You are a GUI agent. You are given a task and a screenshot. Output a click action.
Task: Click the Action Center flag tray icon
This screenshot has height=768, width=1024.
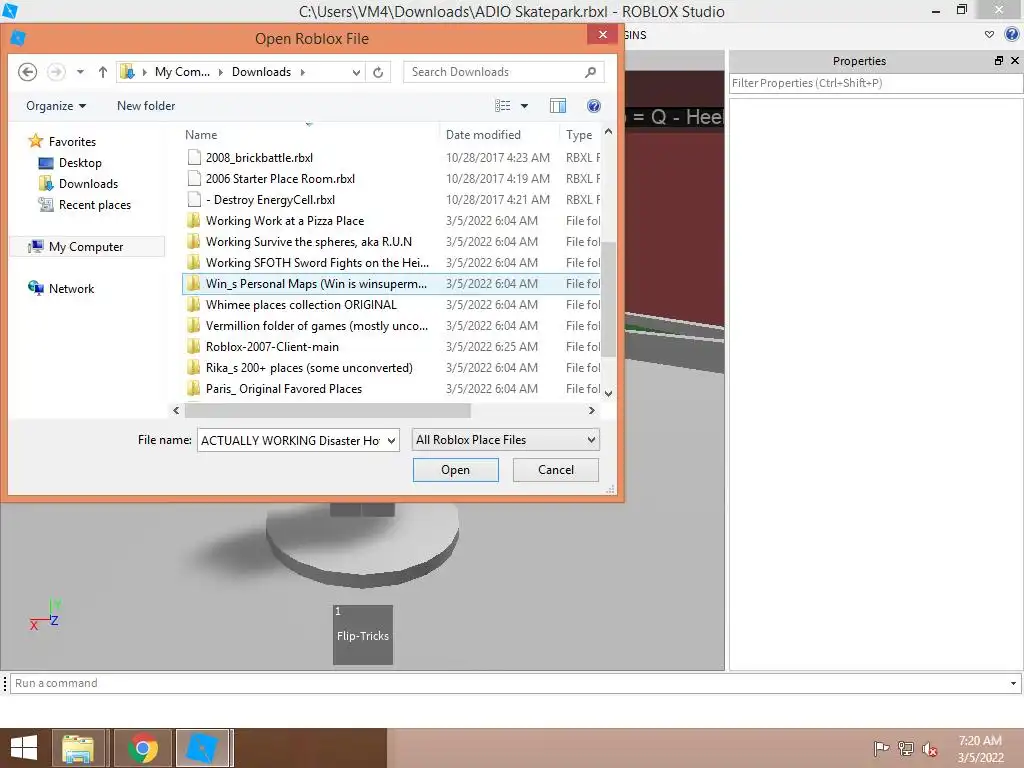(x=881, y=748)
